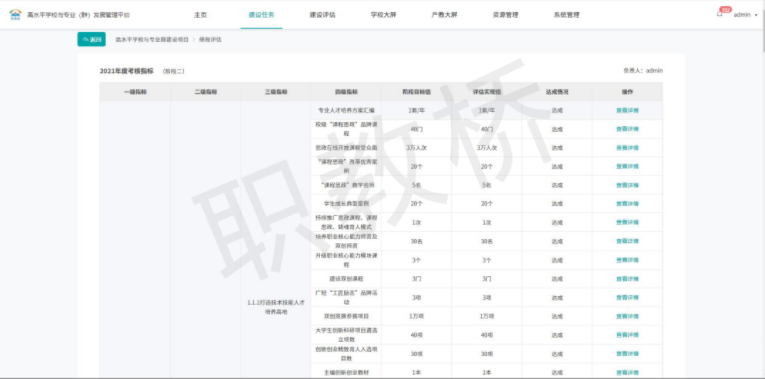Select the 专业人才培养方案汇编 indicator cell

click(x=346, y=110)
